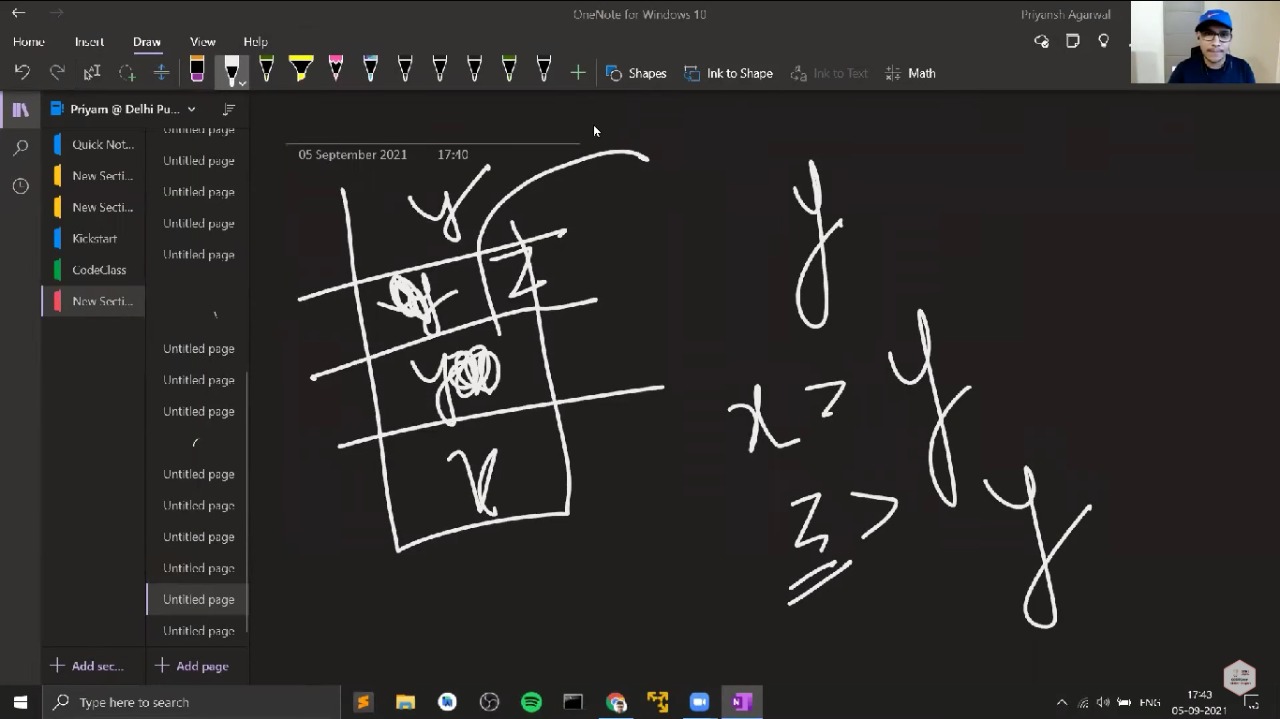Toggle the notebook navigation pane icon
The image size is (1280, 719).
pos(20,110)
